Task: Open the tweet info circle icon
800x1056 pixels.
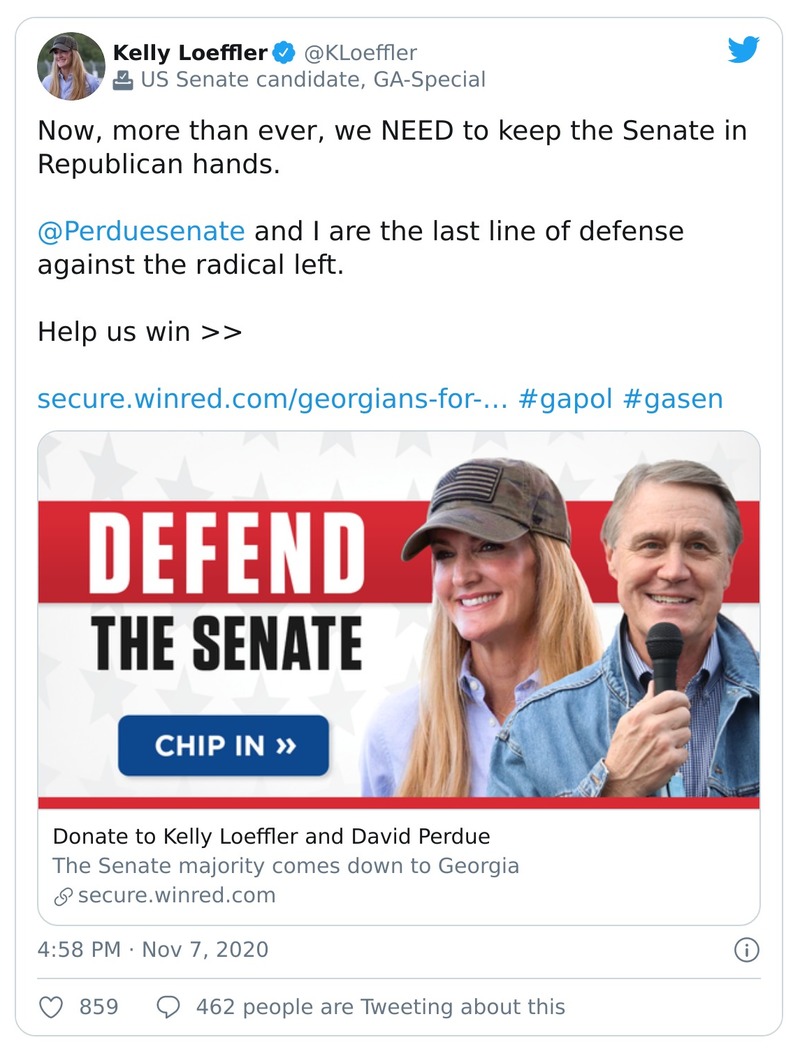Action: tap(746, 949)
